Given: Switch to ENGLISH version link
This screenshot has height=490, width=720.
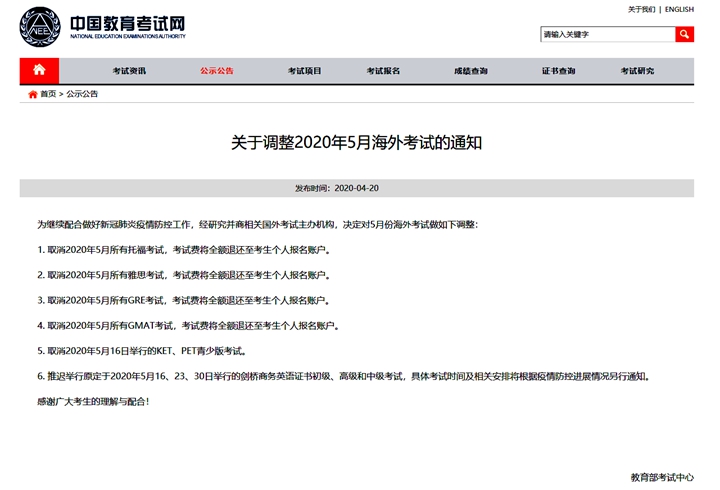Looking at the screenshot, I should [679, 9].
